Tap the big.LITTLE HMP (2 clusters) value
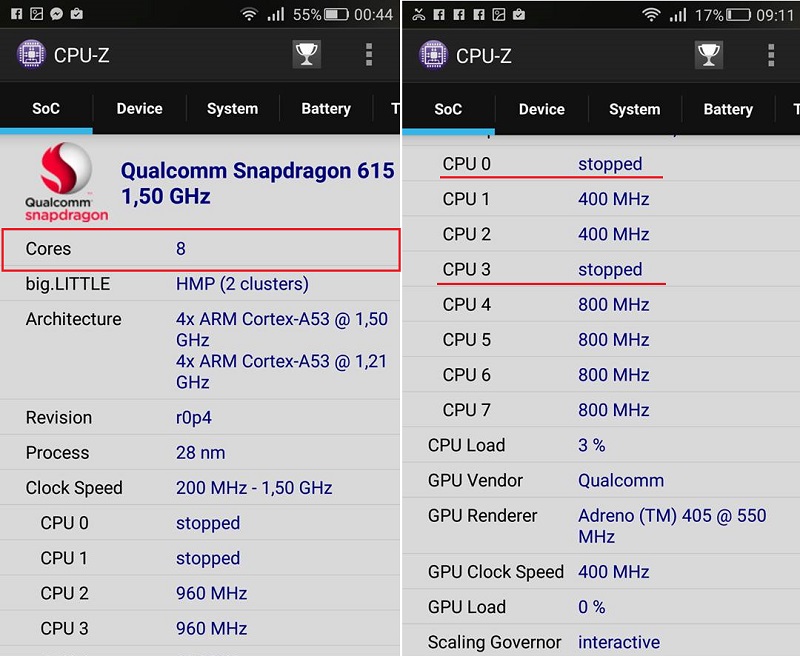This screenshot has width=800, height=656. point(242,284)
